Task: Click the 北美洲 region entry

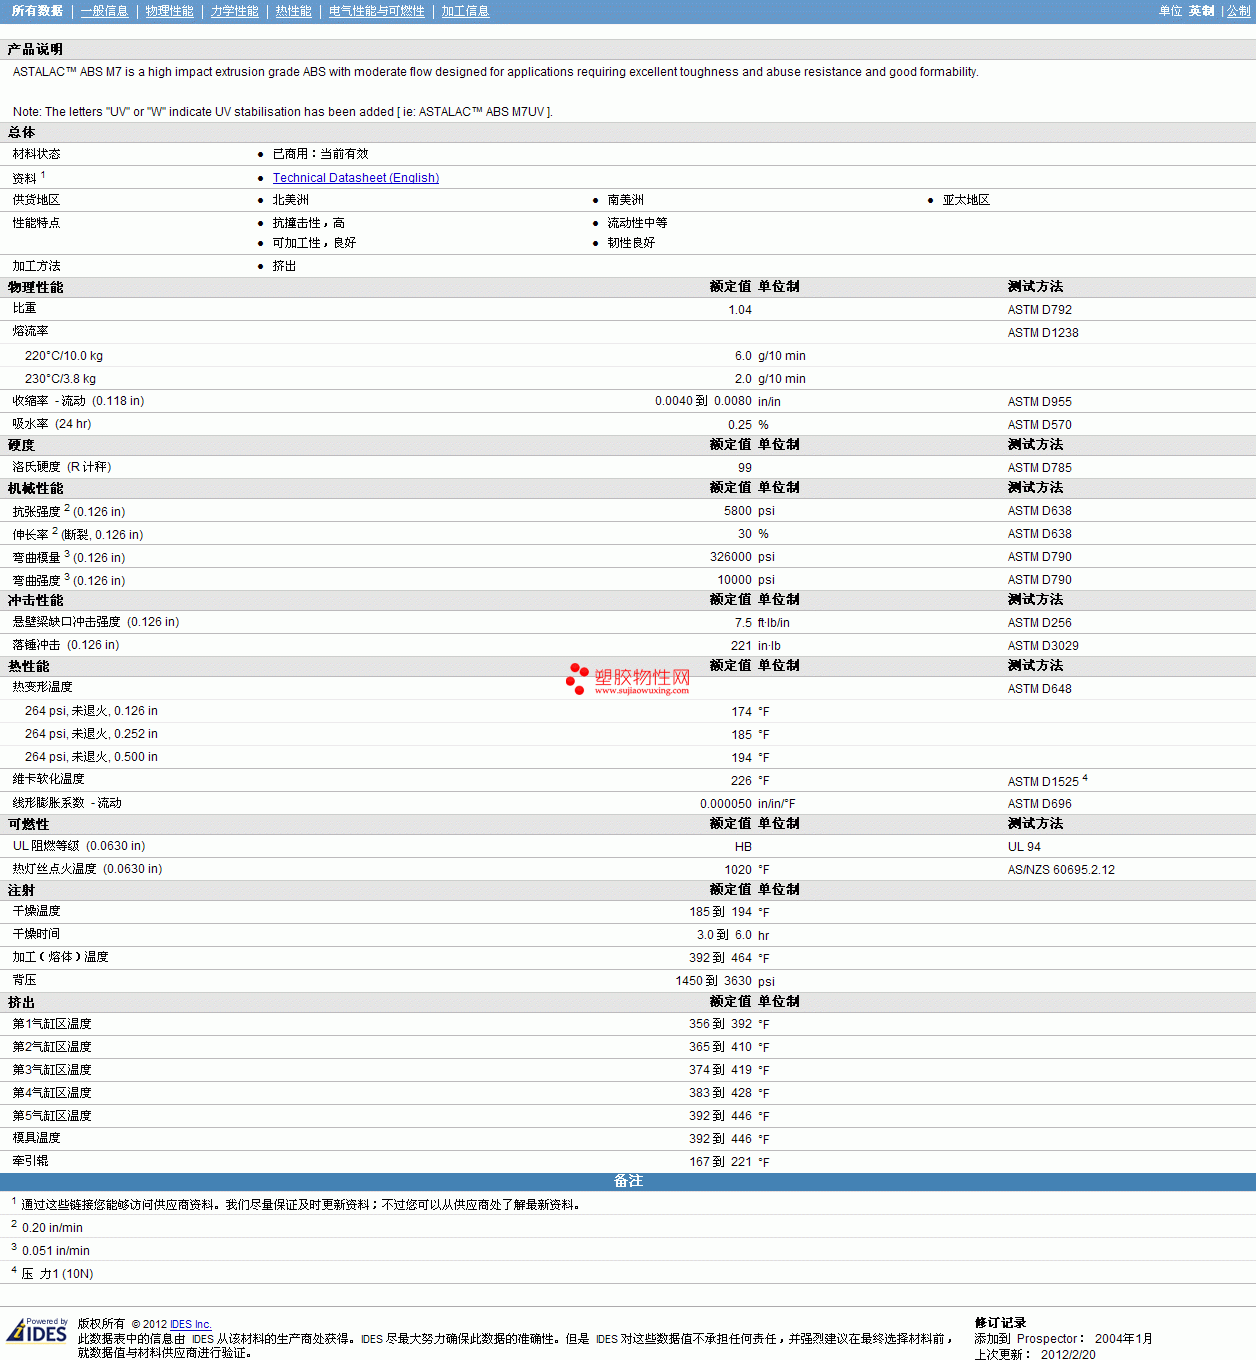Action: coord(291,200)
